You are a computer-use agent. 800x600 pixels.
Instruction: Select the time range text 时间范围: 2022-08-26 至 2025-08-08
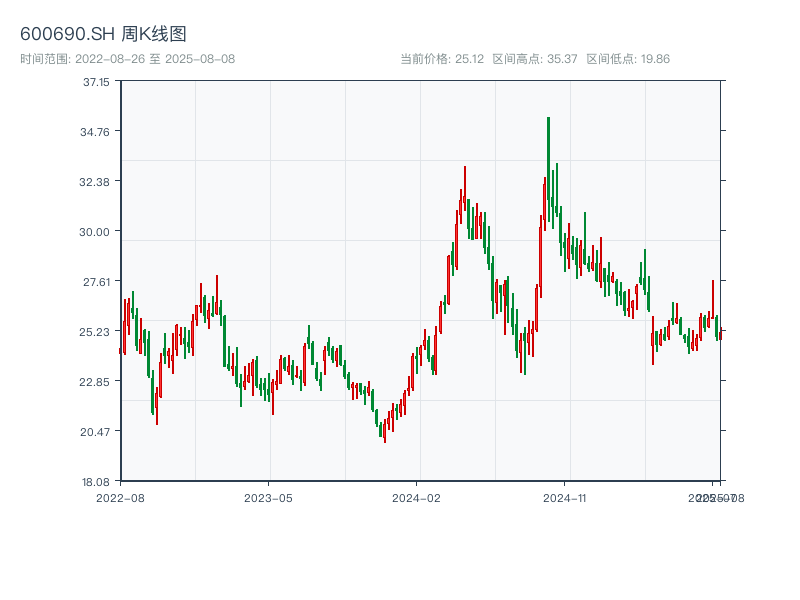tap(128, 59)
